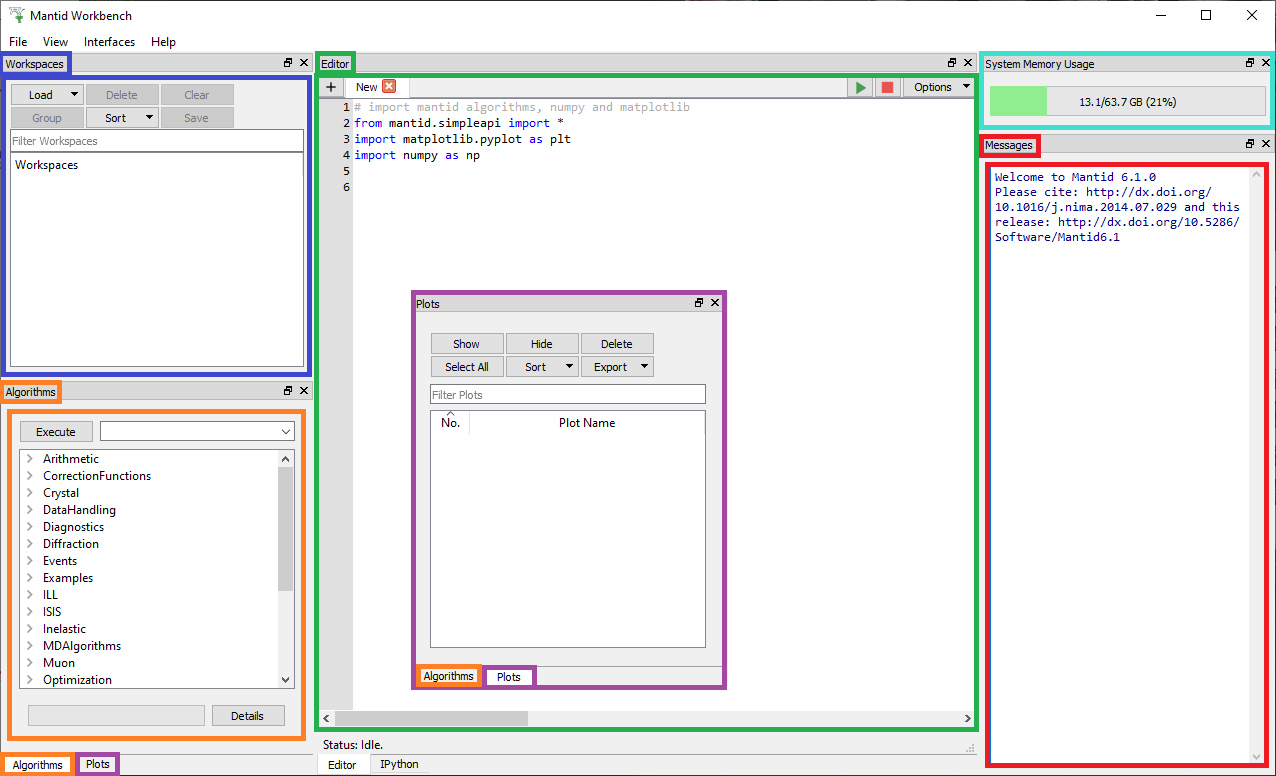The width and height of the screenshot is (1276, 776).
Task: Float the Workspaces panel with the undock icon
Action: tap(288, 63)
